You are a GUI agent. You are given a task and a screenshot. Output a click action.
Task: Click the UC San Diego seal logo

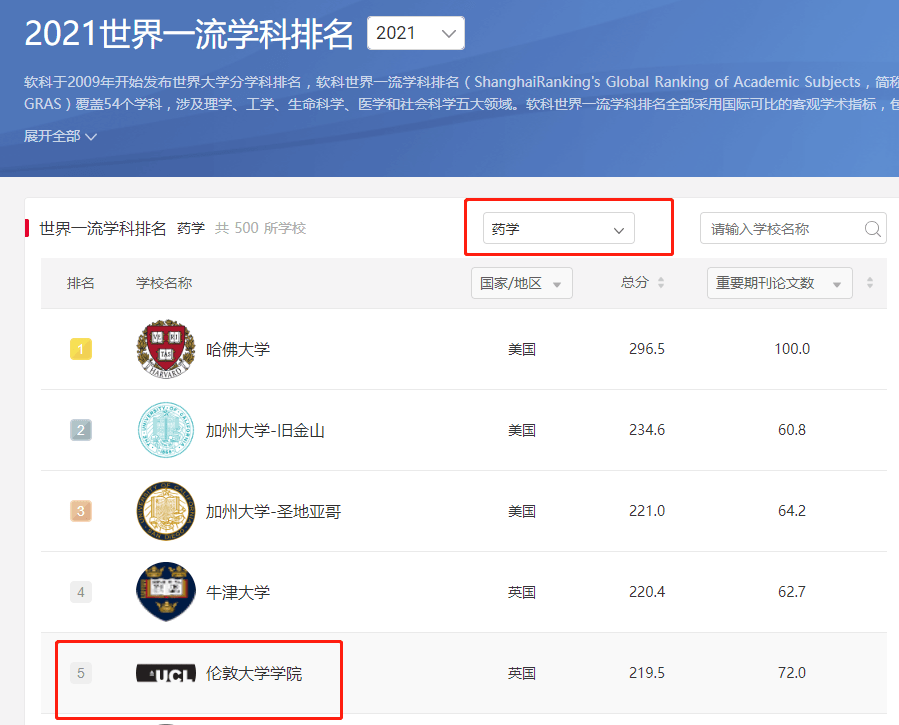point(166,511)
